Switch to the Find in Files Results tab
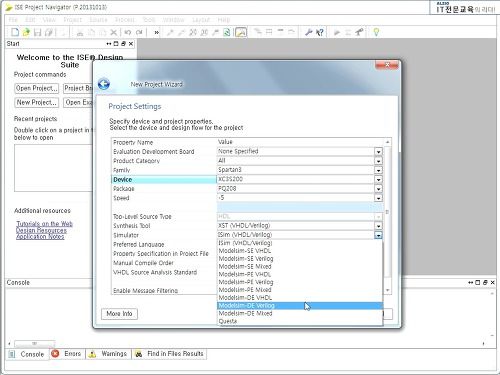500x375 pixels. pos(170,354)
